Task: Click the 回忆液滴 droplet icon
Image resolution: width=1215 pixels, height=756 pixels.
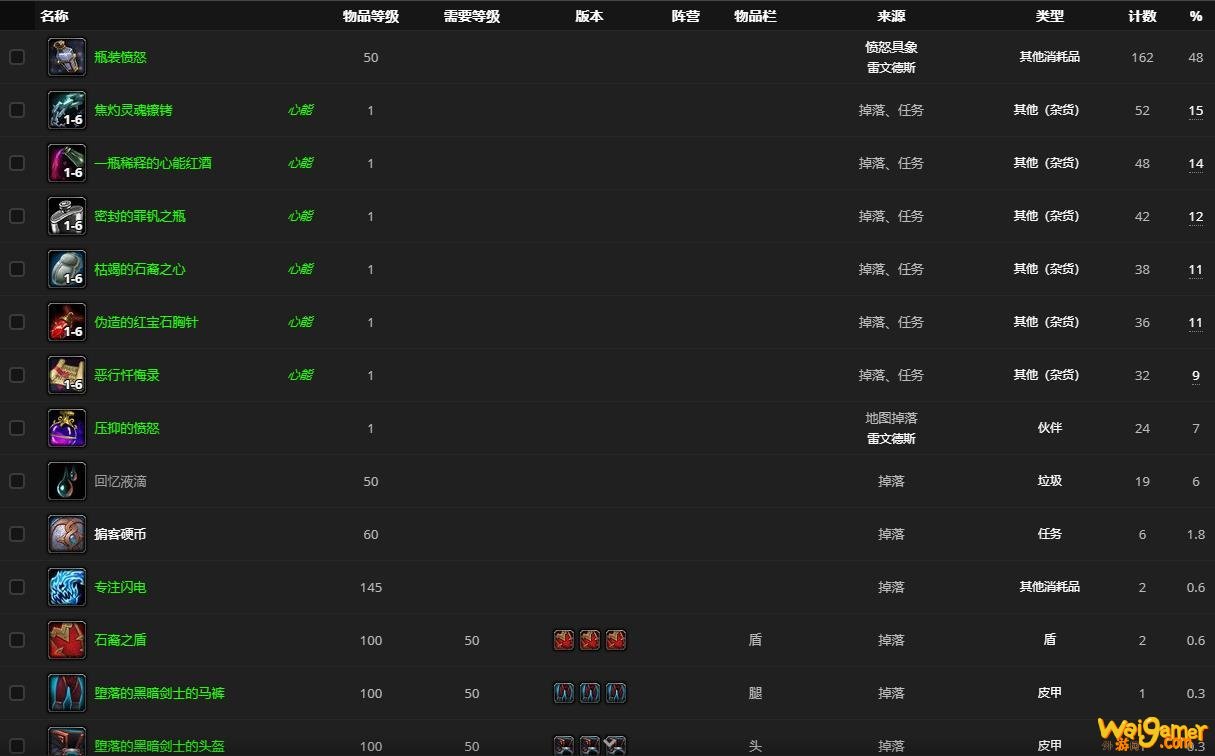Action: [x=67, y=481]
